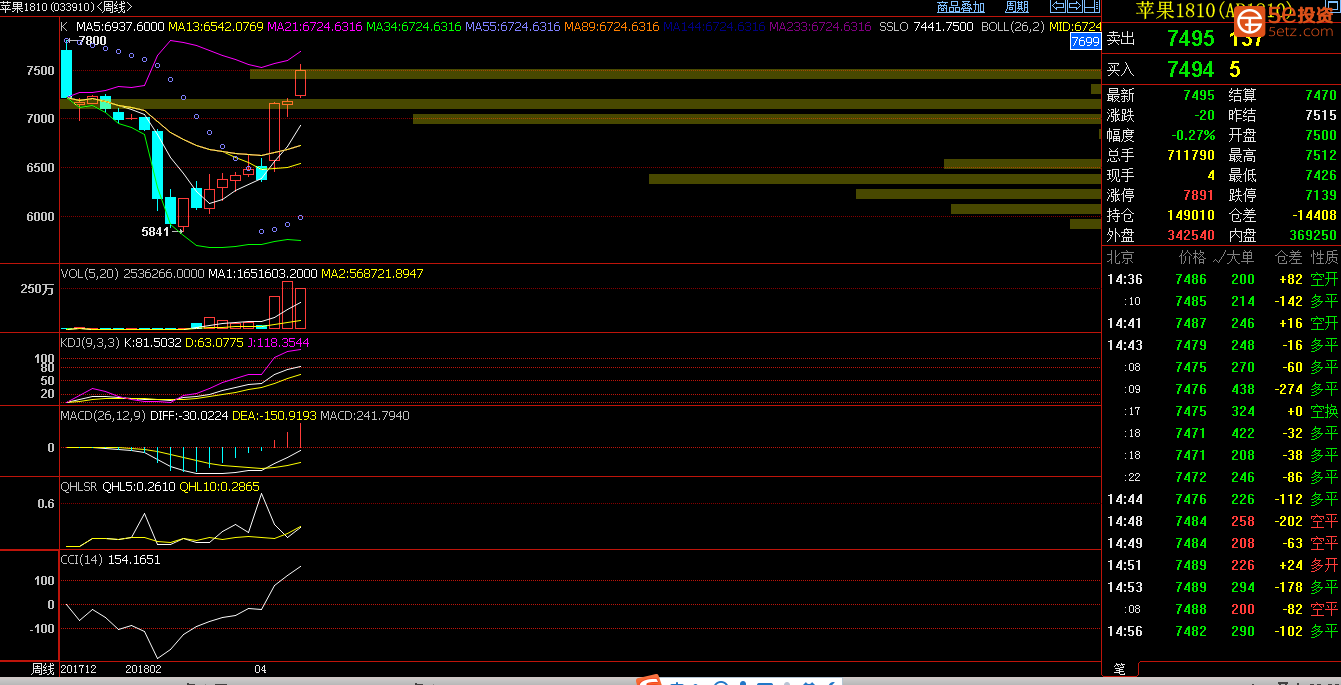This screenshot has height=685, width=1341.
Task: Click the 价格 column header
Action: click(x=1192, y=257)
